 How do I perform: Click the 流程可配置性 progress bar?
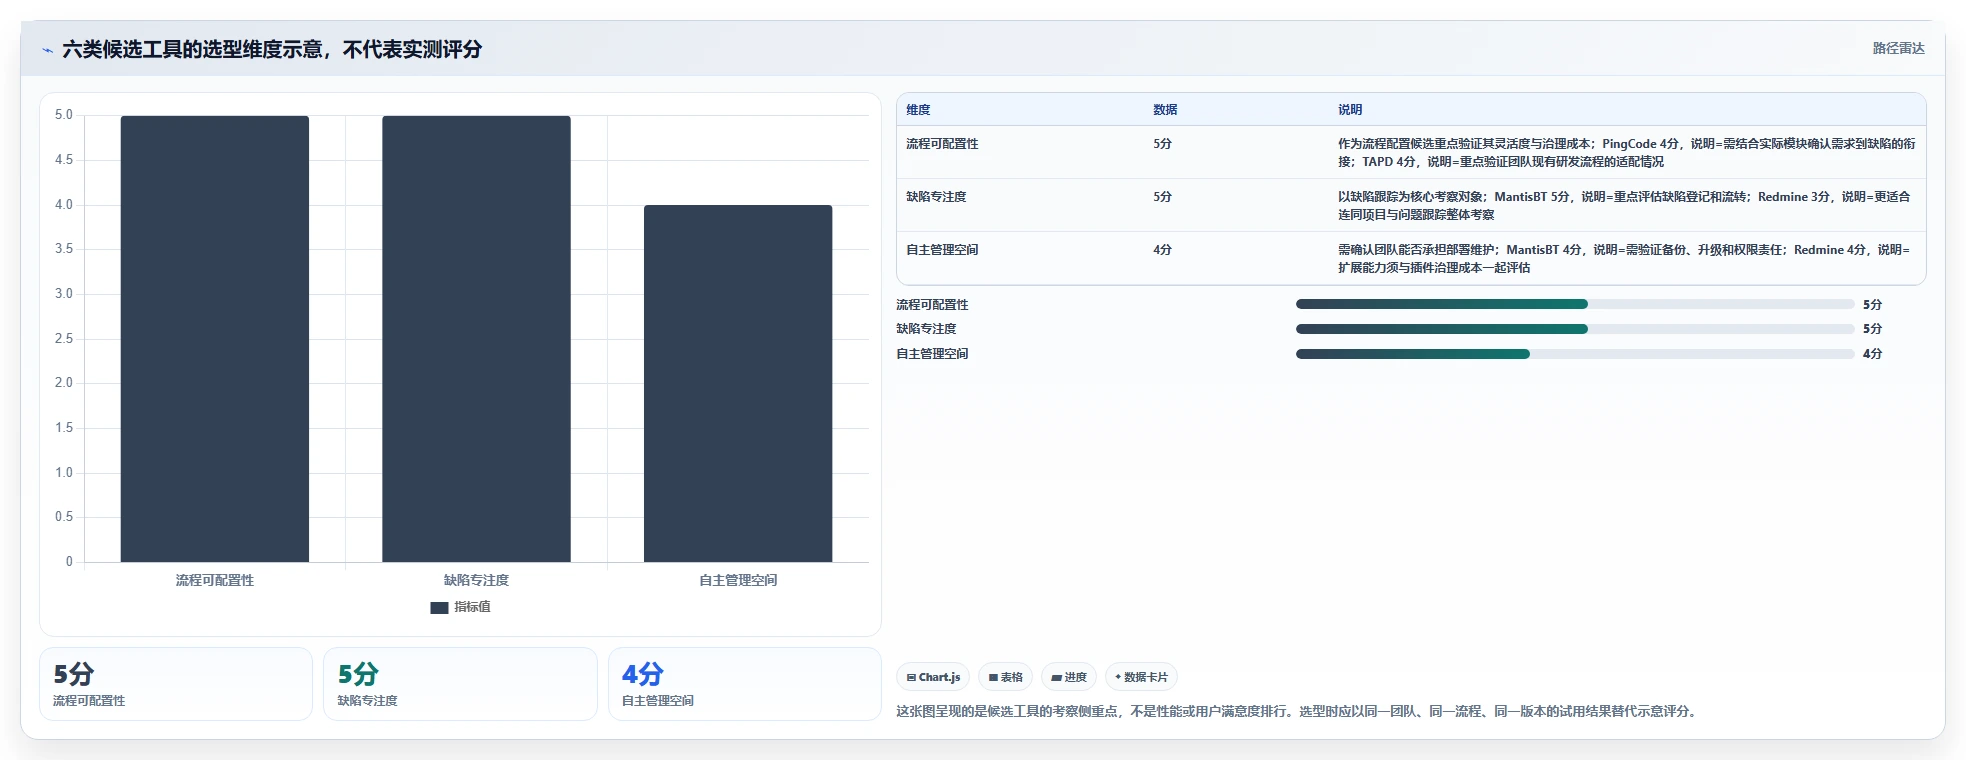coord(1574,304)
